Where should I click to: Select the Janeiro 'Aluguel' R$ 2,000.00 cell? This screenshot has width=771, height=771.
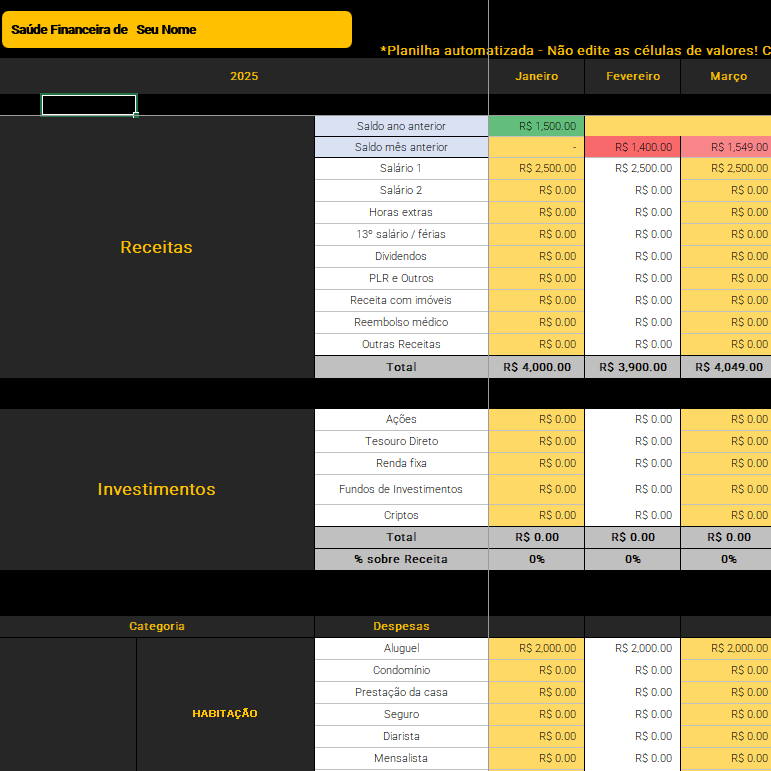[x=536, y=648]
